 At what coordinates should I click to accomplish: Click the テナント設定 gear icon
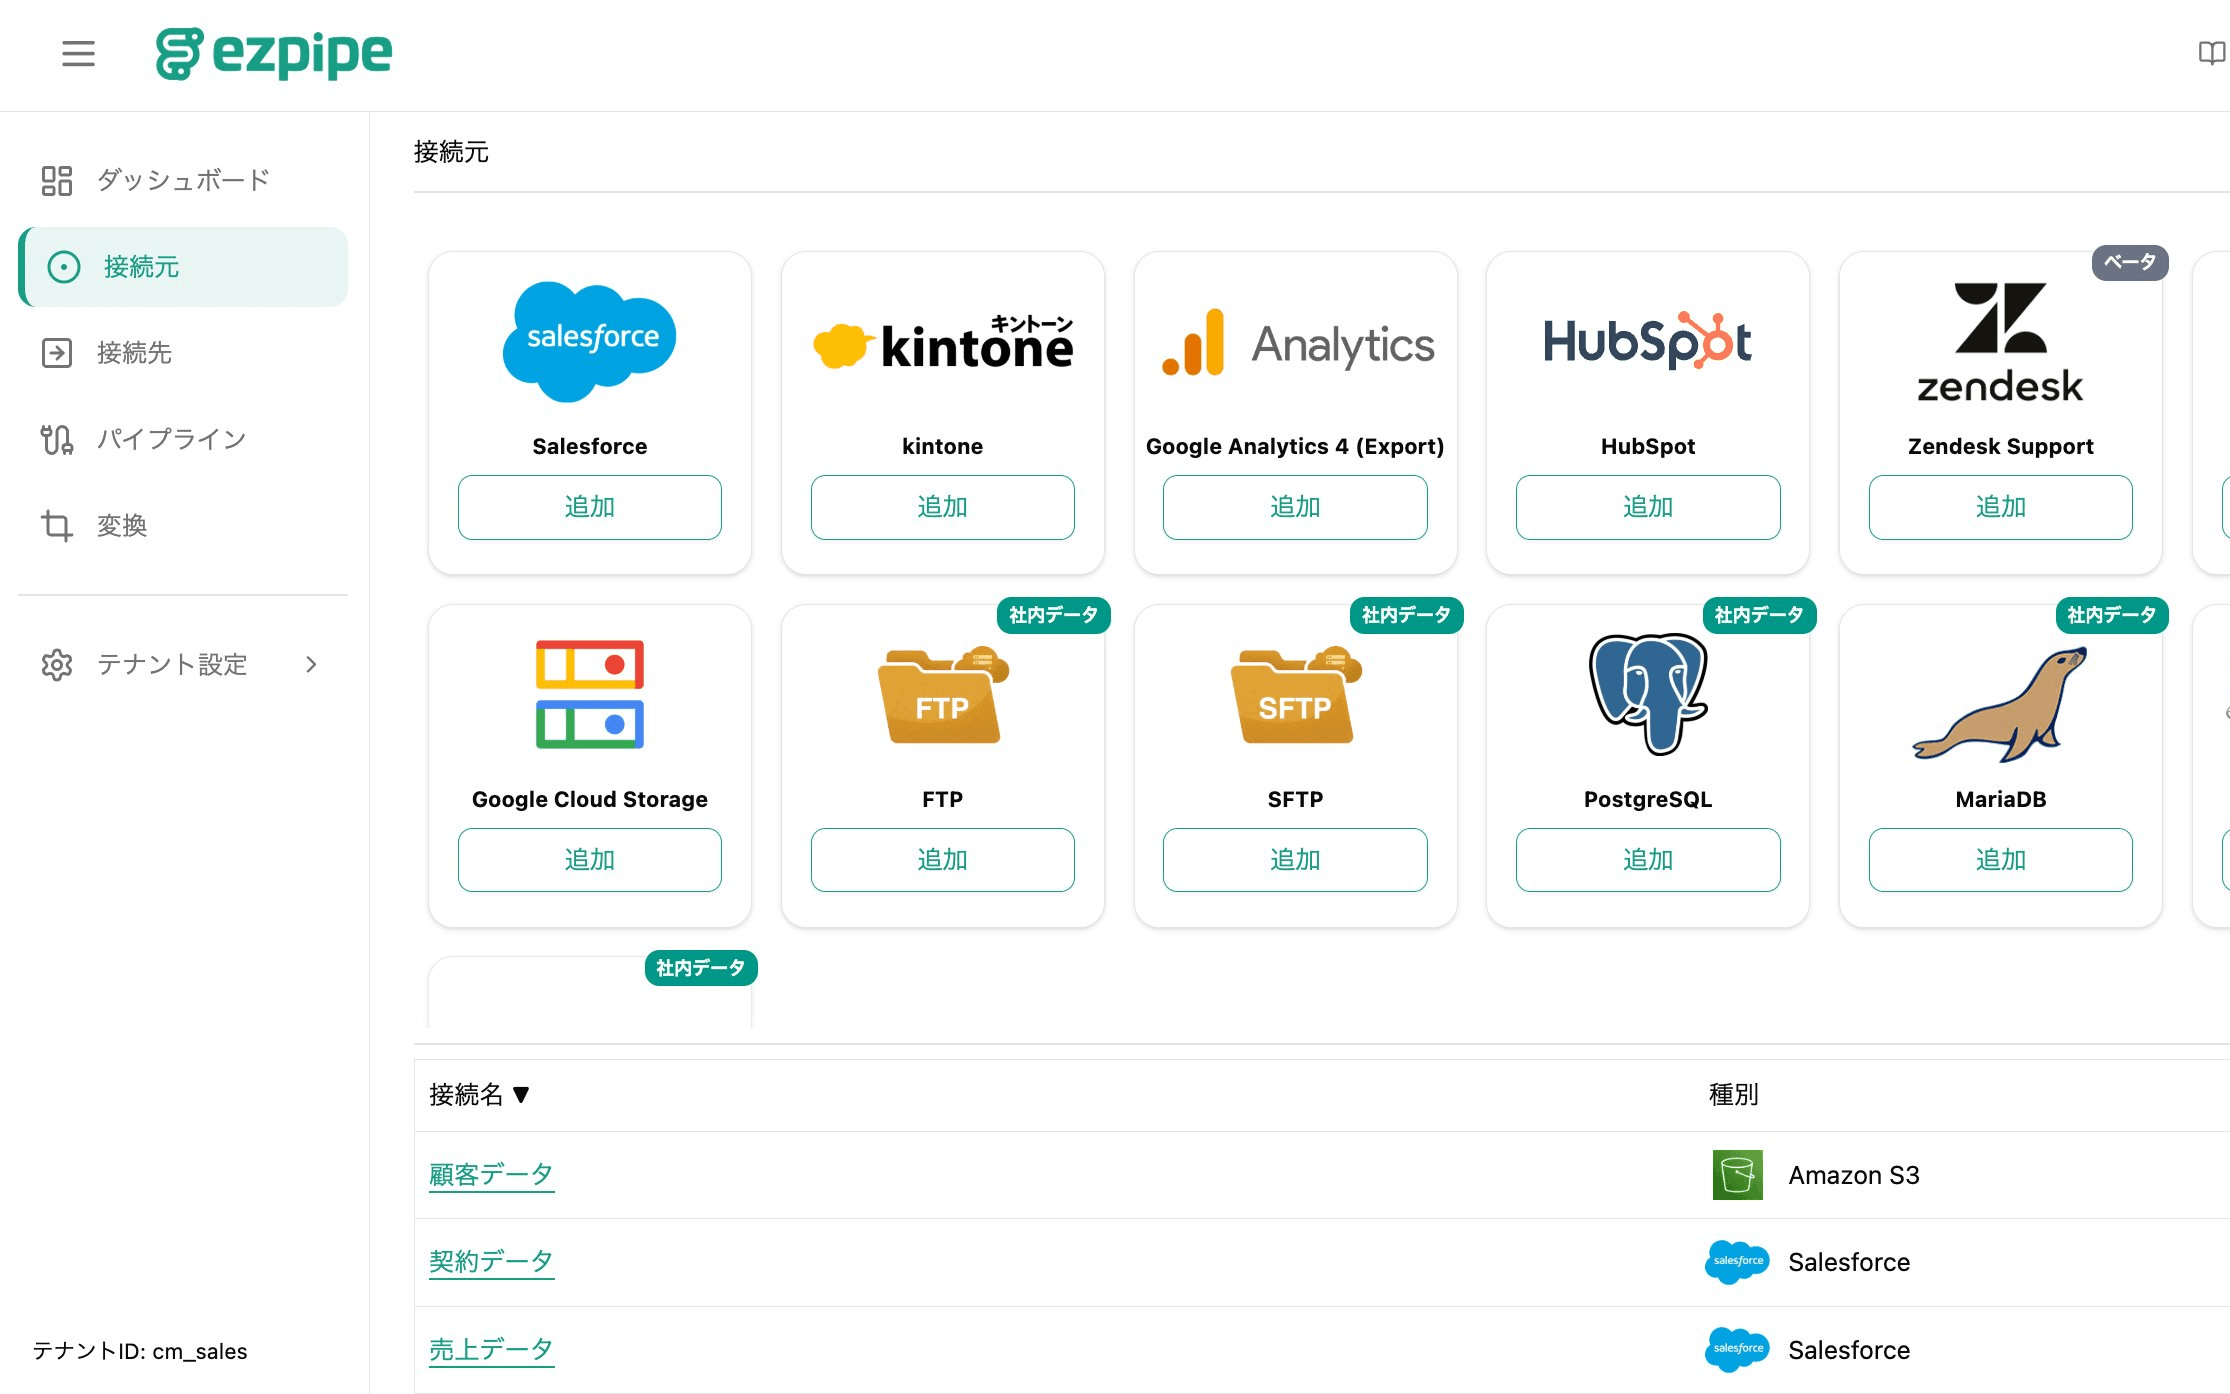[x=57, y=665]
